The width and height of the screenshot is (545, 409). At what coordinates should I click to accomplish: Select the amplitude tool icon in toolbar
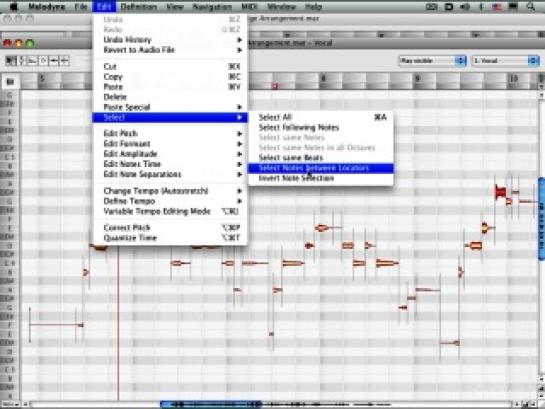(43, 60)
